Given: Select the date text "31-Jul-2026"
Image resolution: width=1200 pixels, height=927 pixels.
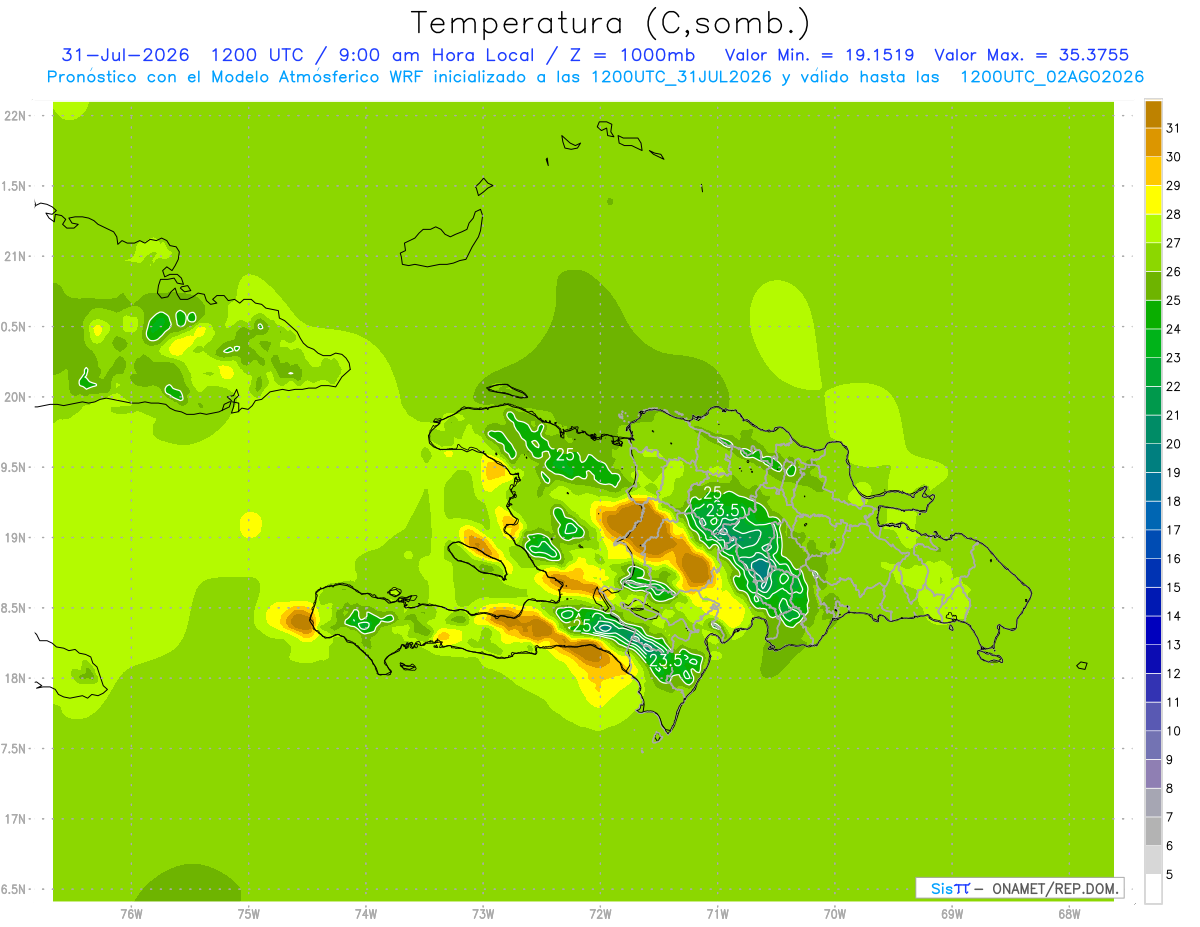Looking at the screenshot, I should tap(123, 55).
